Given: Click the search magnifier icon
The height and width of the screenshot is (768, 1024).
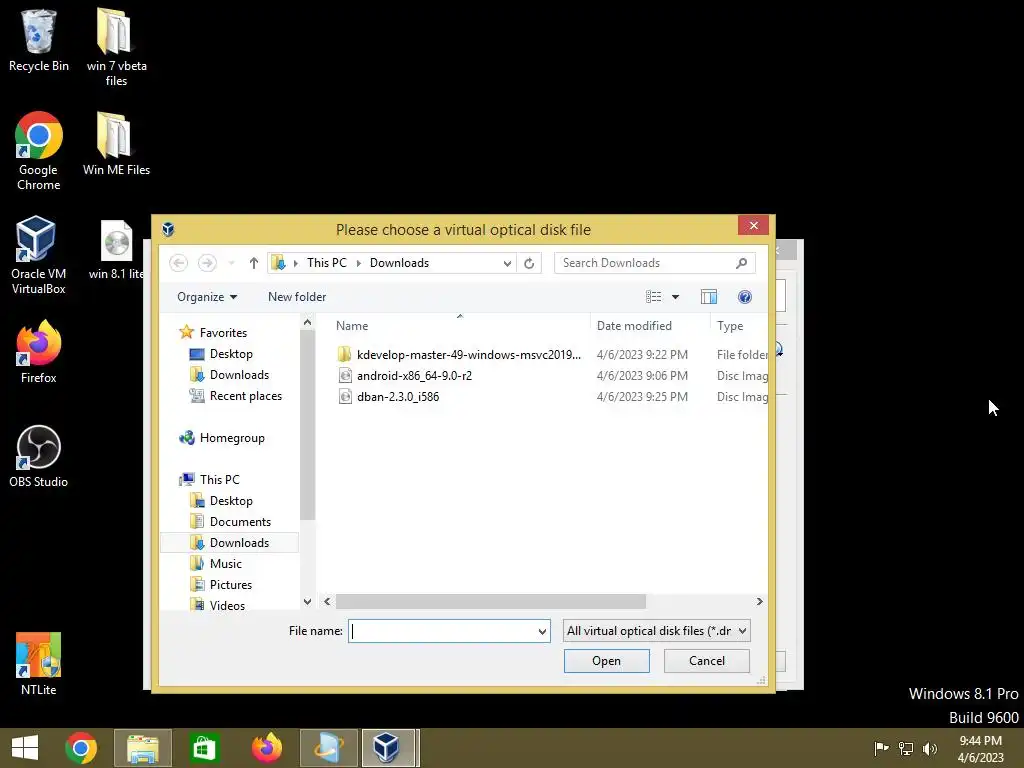Looking at the screenshot, I should point(741,263).
